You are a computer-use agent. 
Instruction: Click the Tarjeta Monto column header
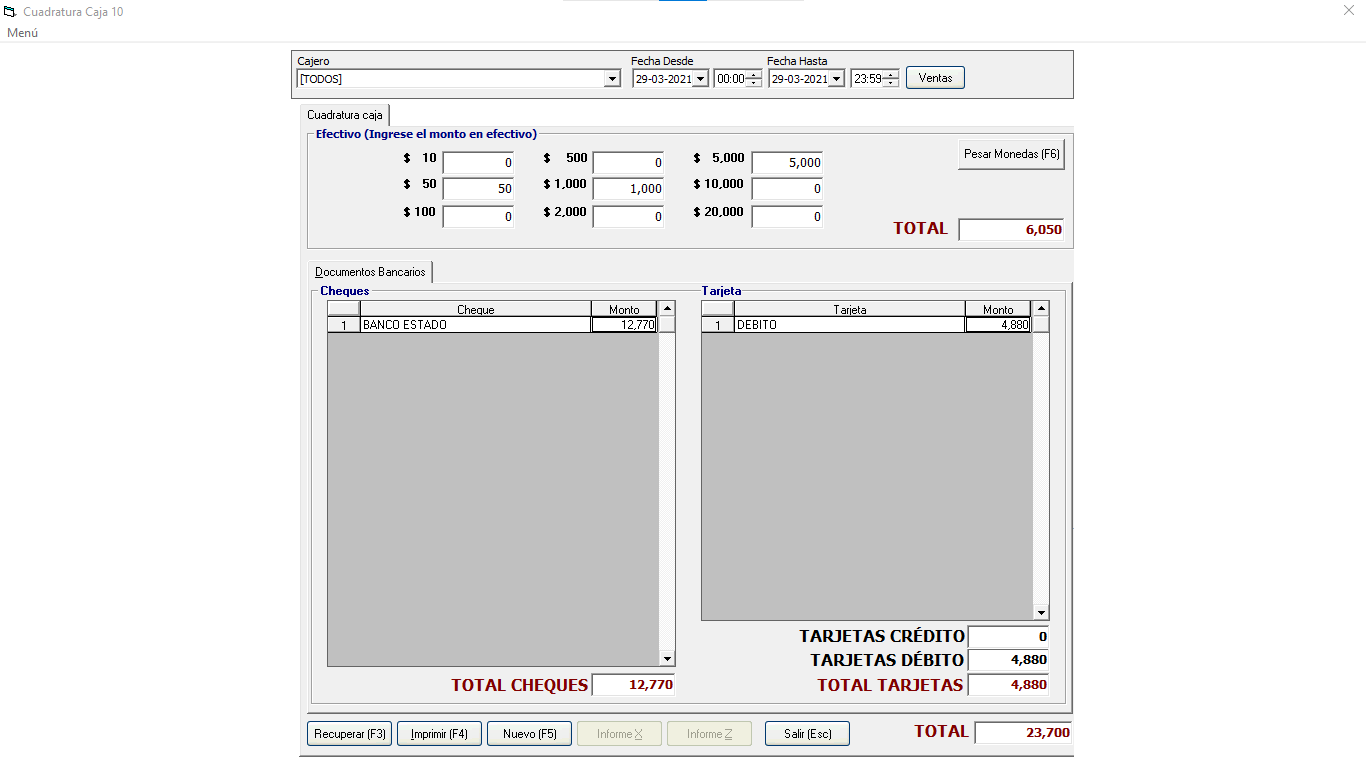(x=998, y=309)
